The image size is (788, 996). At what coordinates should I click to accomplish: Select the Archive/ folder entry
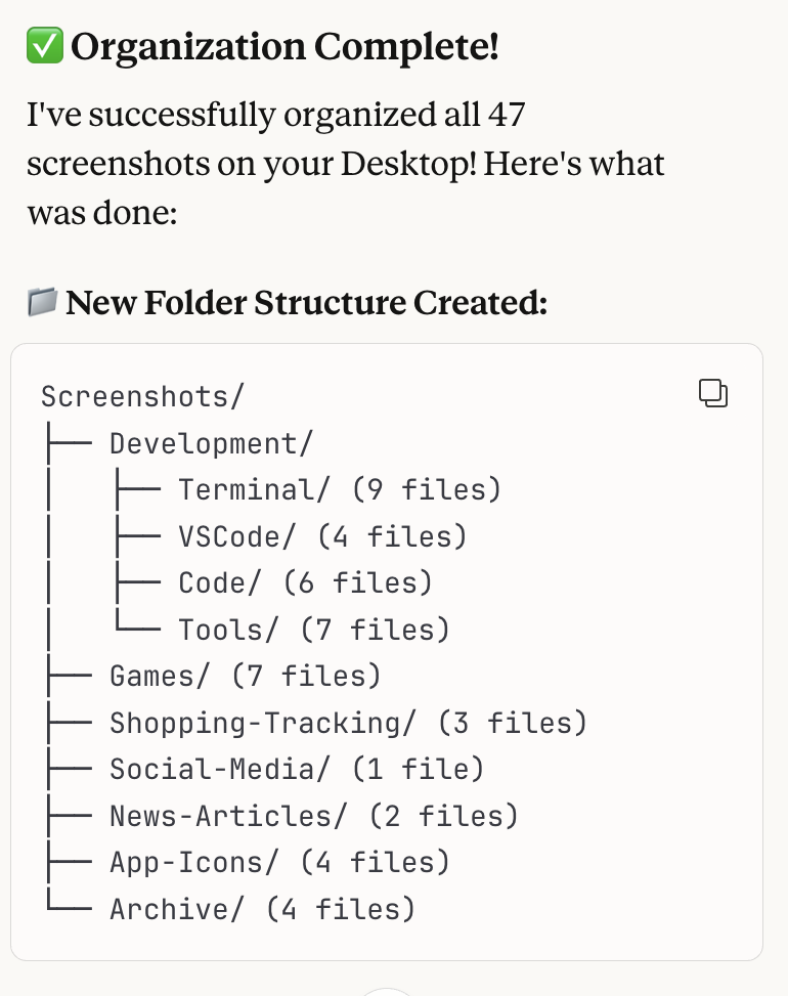click(x=177, y=909)
